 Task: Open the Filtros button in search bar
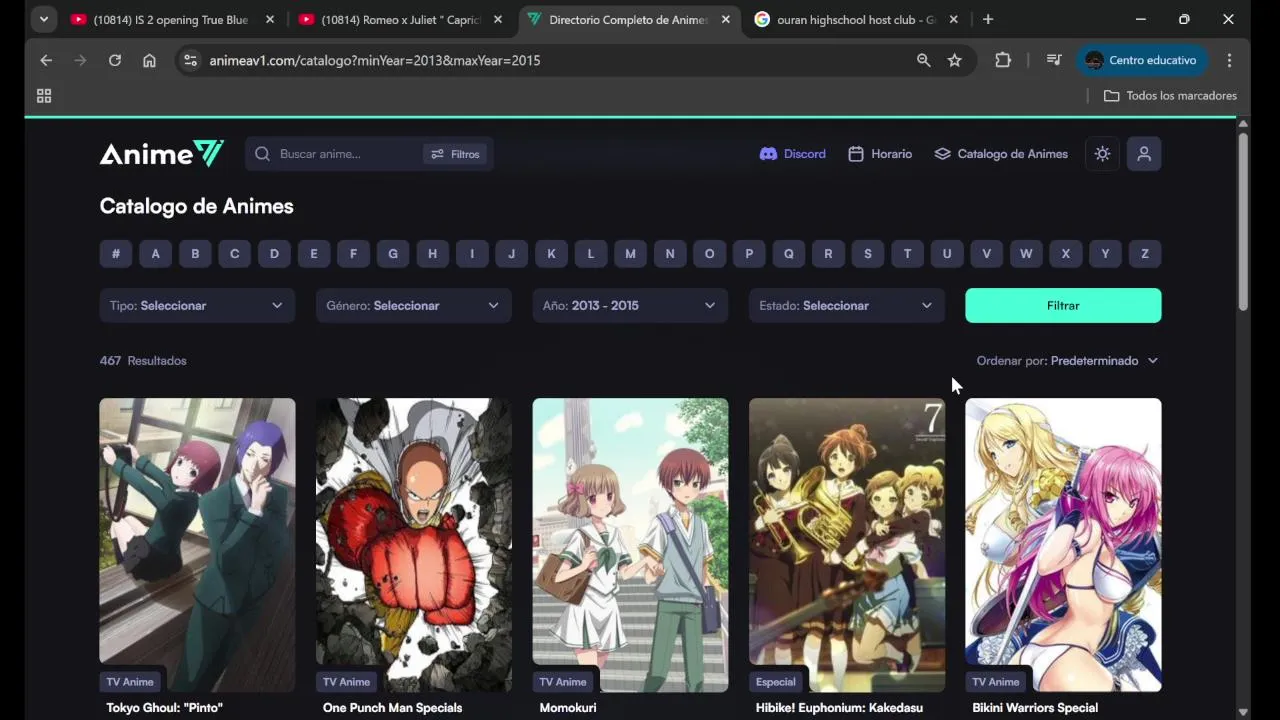[x=455, y=154]
